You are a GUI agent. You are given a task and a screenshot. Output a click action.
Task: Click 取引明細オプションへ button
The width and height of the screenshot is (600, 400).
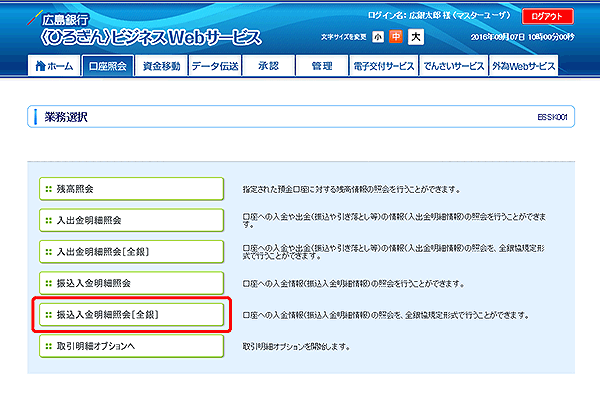[131, 346]
